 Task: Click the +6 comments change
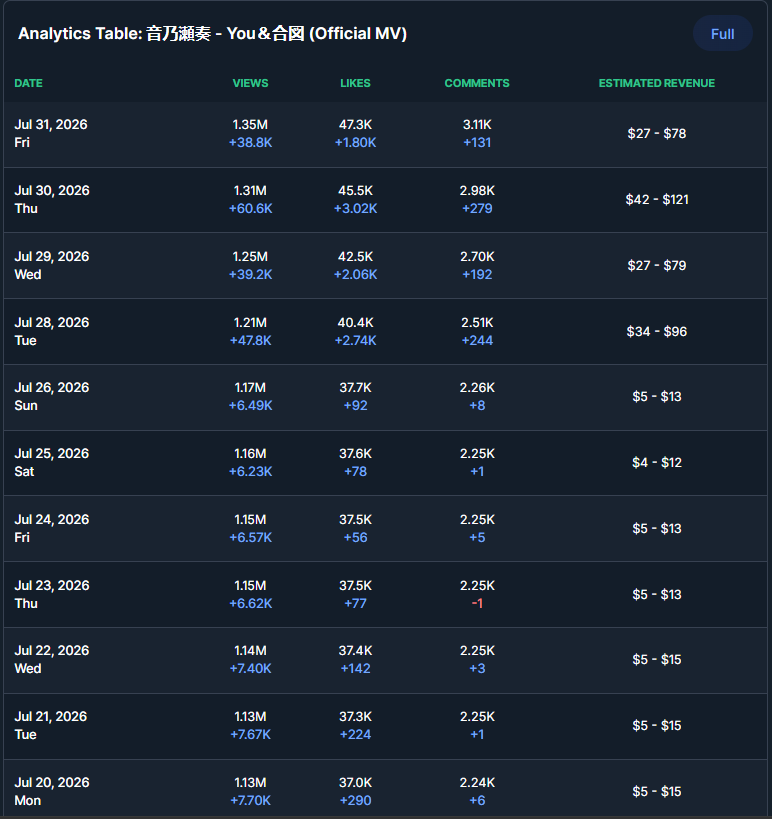(477, 800)
